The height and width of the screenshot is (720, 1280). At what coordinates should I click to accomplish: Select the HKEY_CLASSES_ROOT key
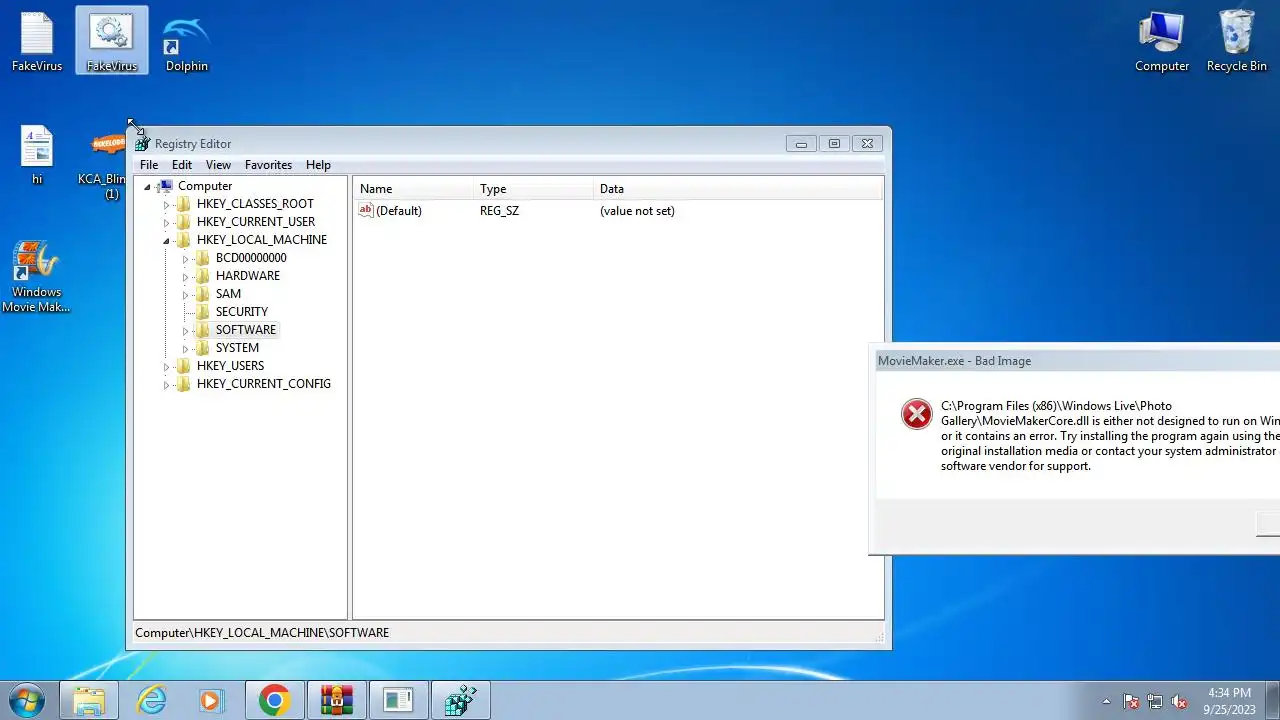(255, 204)
